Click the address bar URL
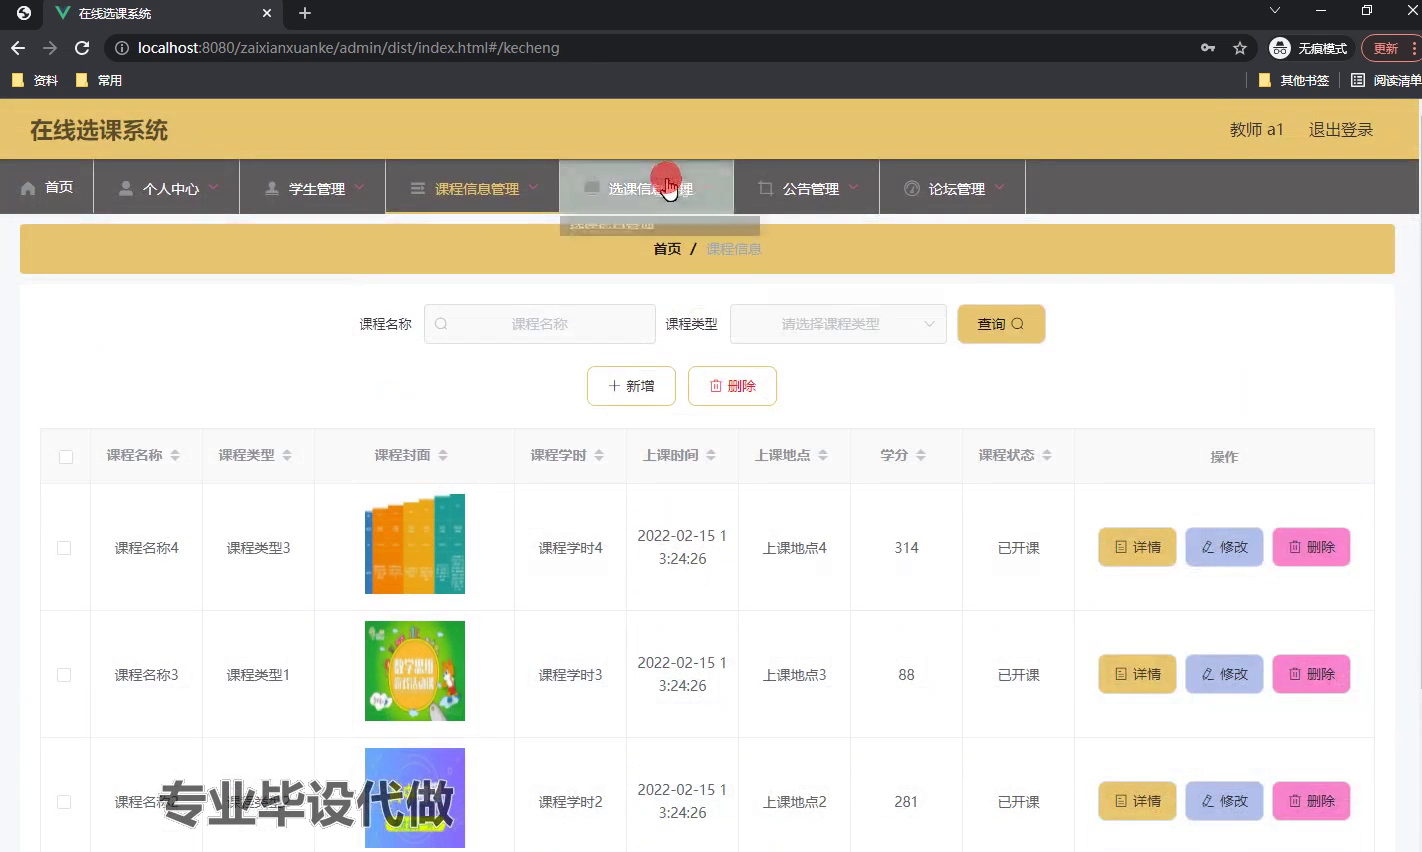Screen dimensions: 1422x852 tap(349, 48)
